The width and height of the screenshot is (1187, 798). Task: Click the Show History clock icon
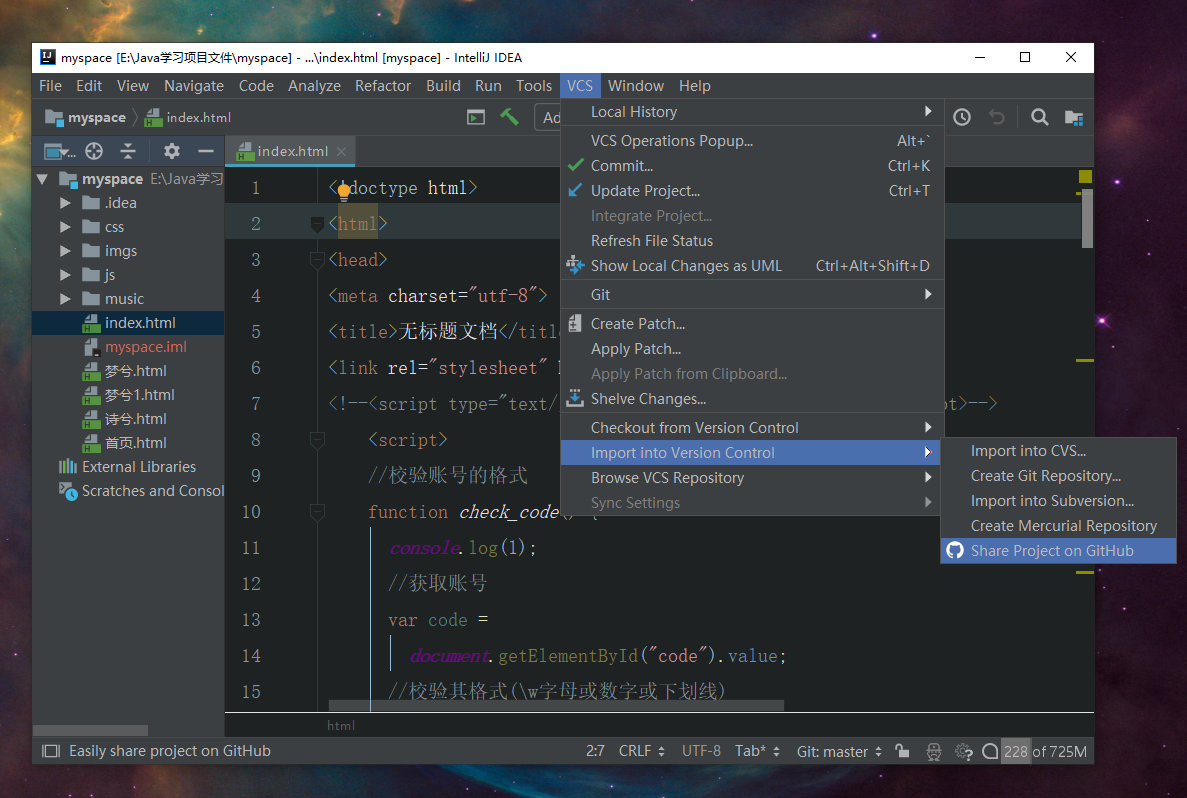click(962, 117)
